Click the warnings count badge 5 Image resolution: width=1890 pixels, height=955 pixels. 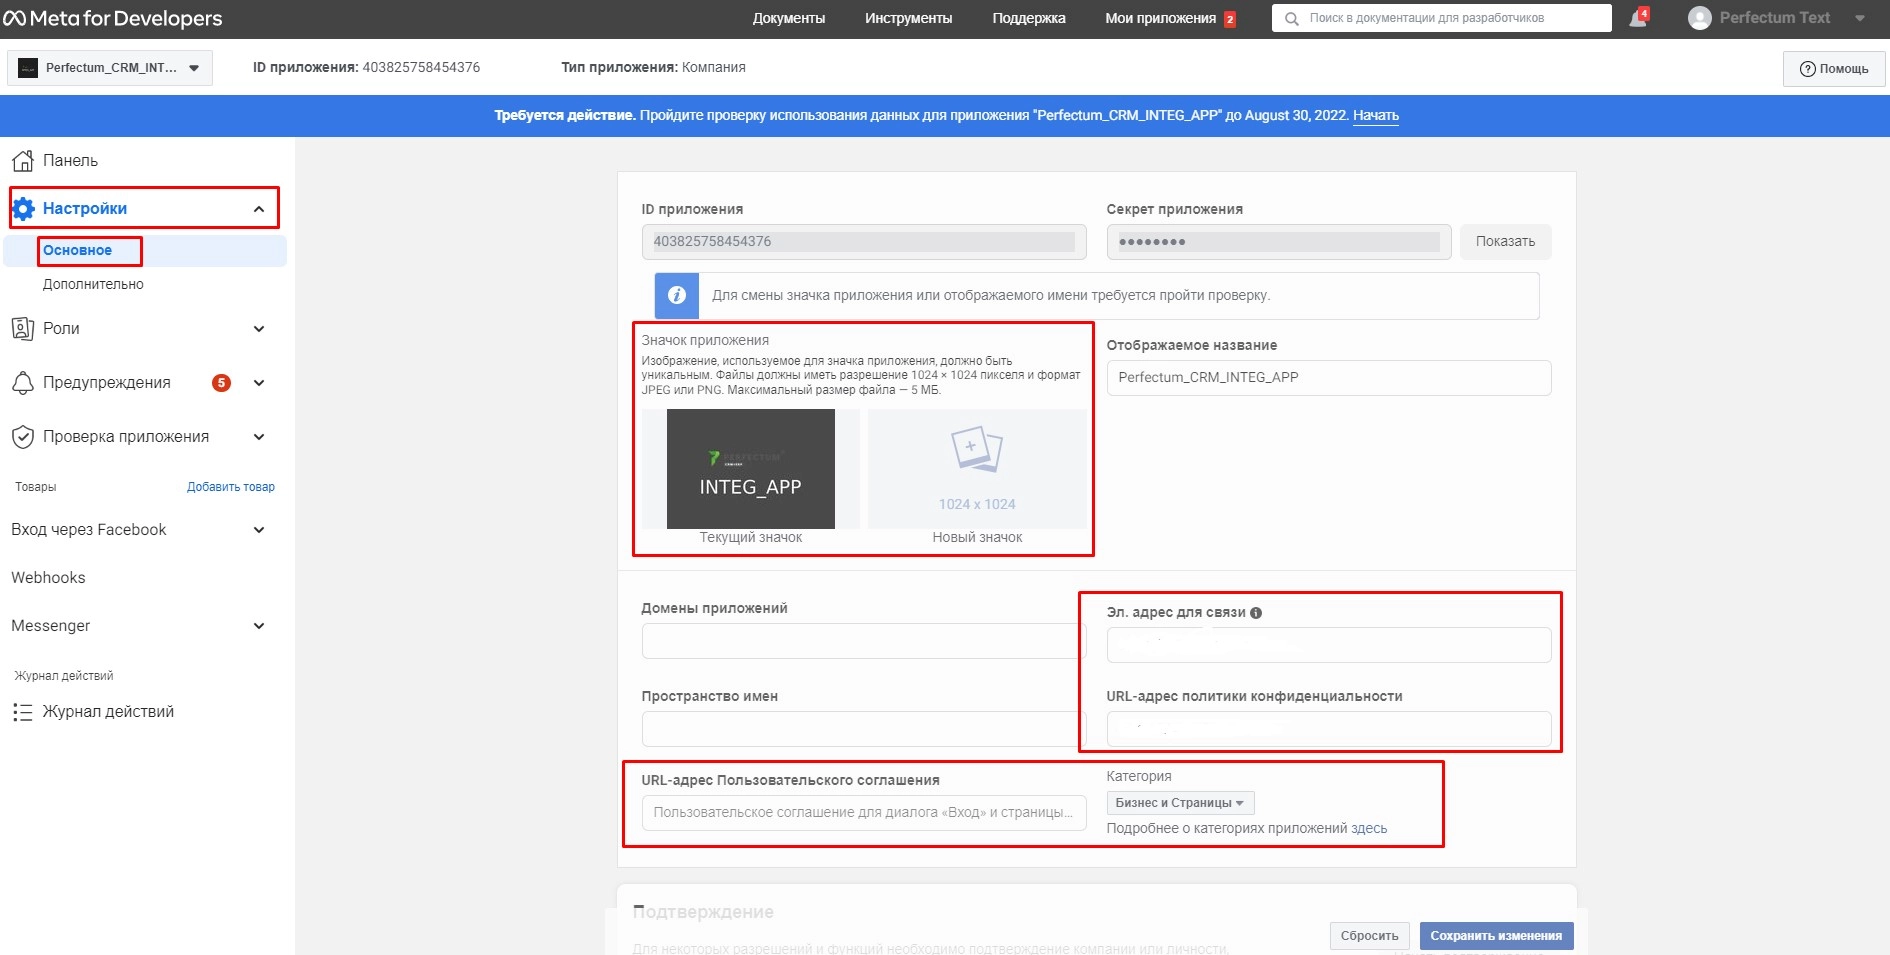pos(222,383)
